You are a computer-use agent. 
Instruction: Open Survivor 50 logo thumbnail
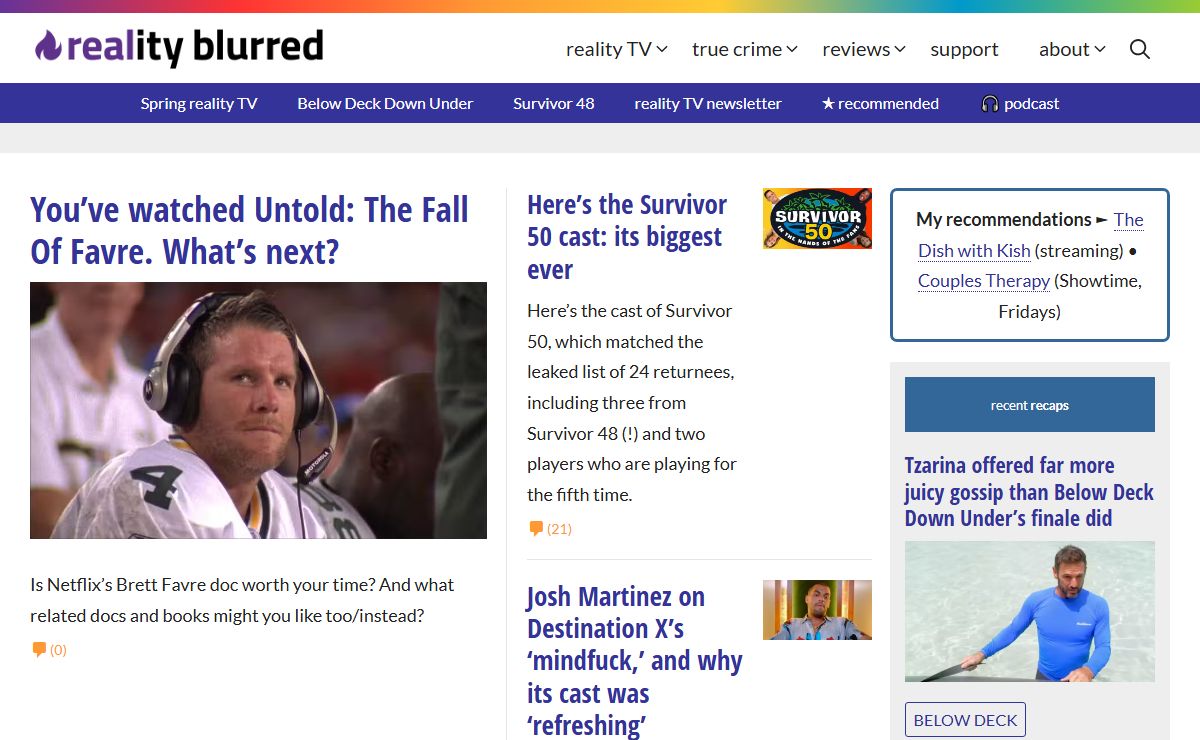click(817, 218)
